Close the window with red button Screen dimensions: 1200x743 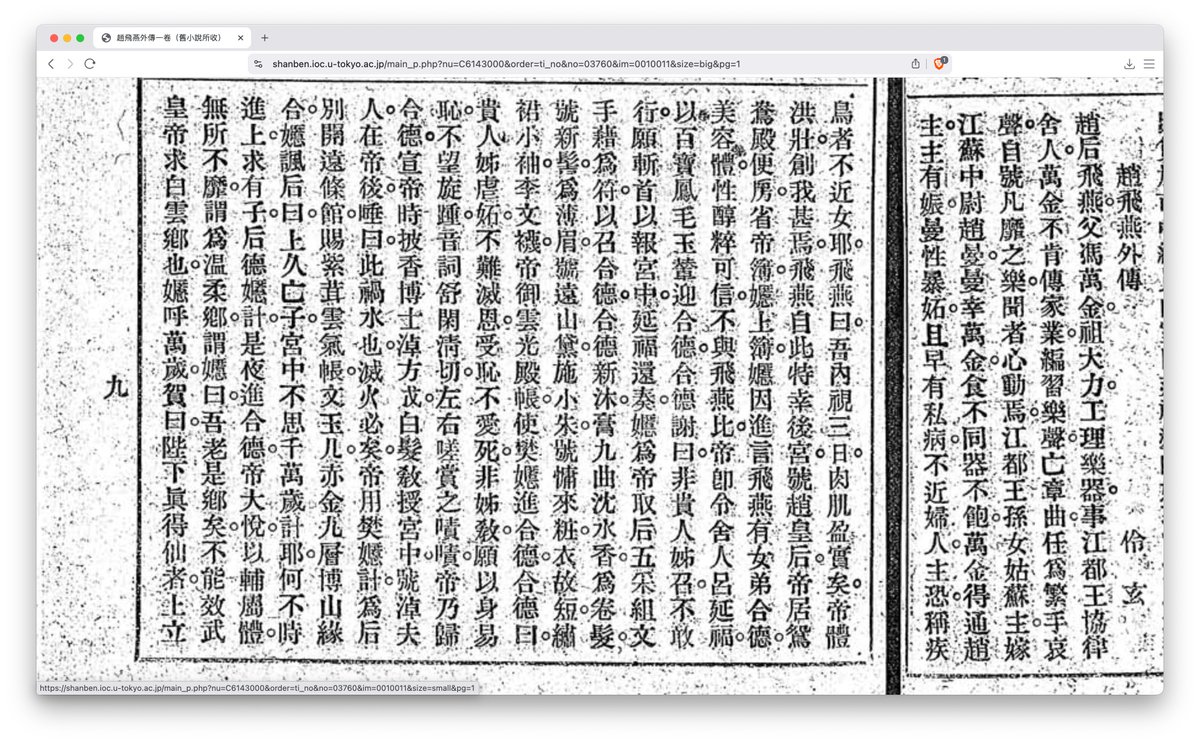pos(53,38)
